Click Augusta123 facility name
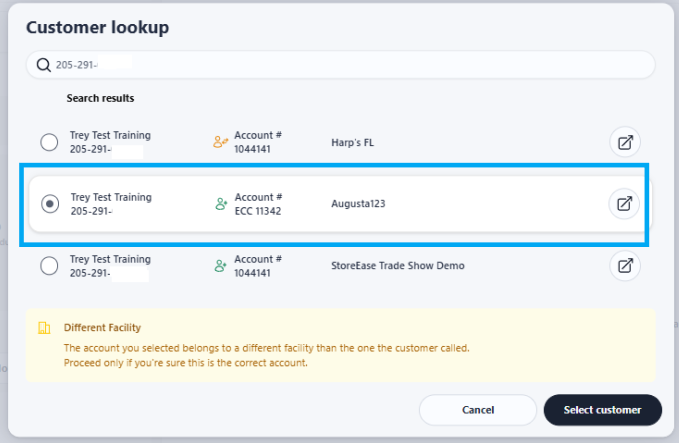 [x=358, y=204]
